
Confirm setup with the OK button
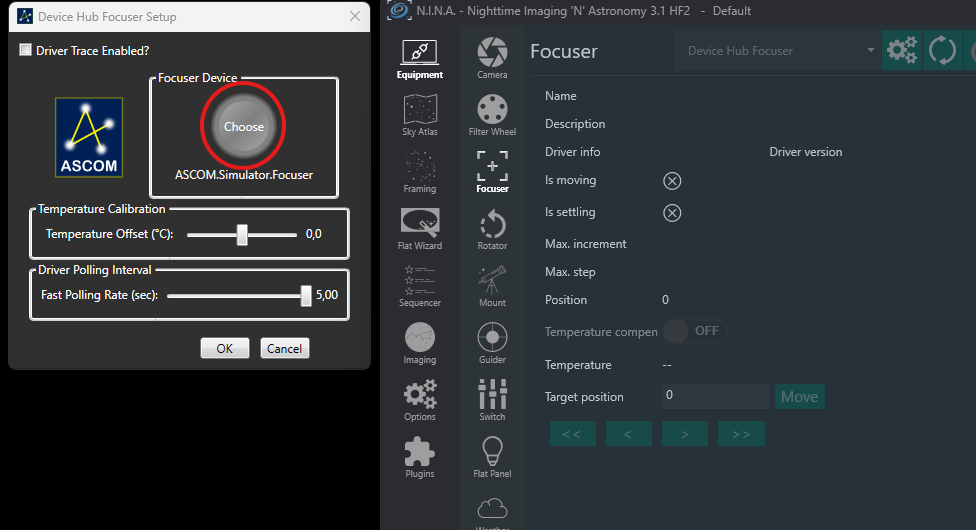click(x=225, y=348)
